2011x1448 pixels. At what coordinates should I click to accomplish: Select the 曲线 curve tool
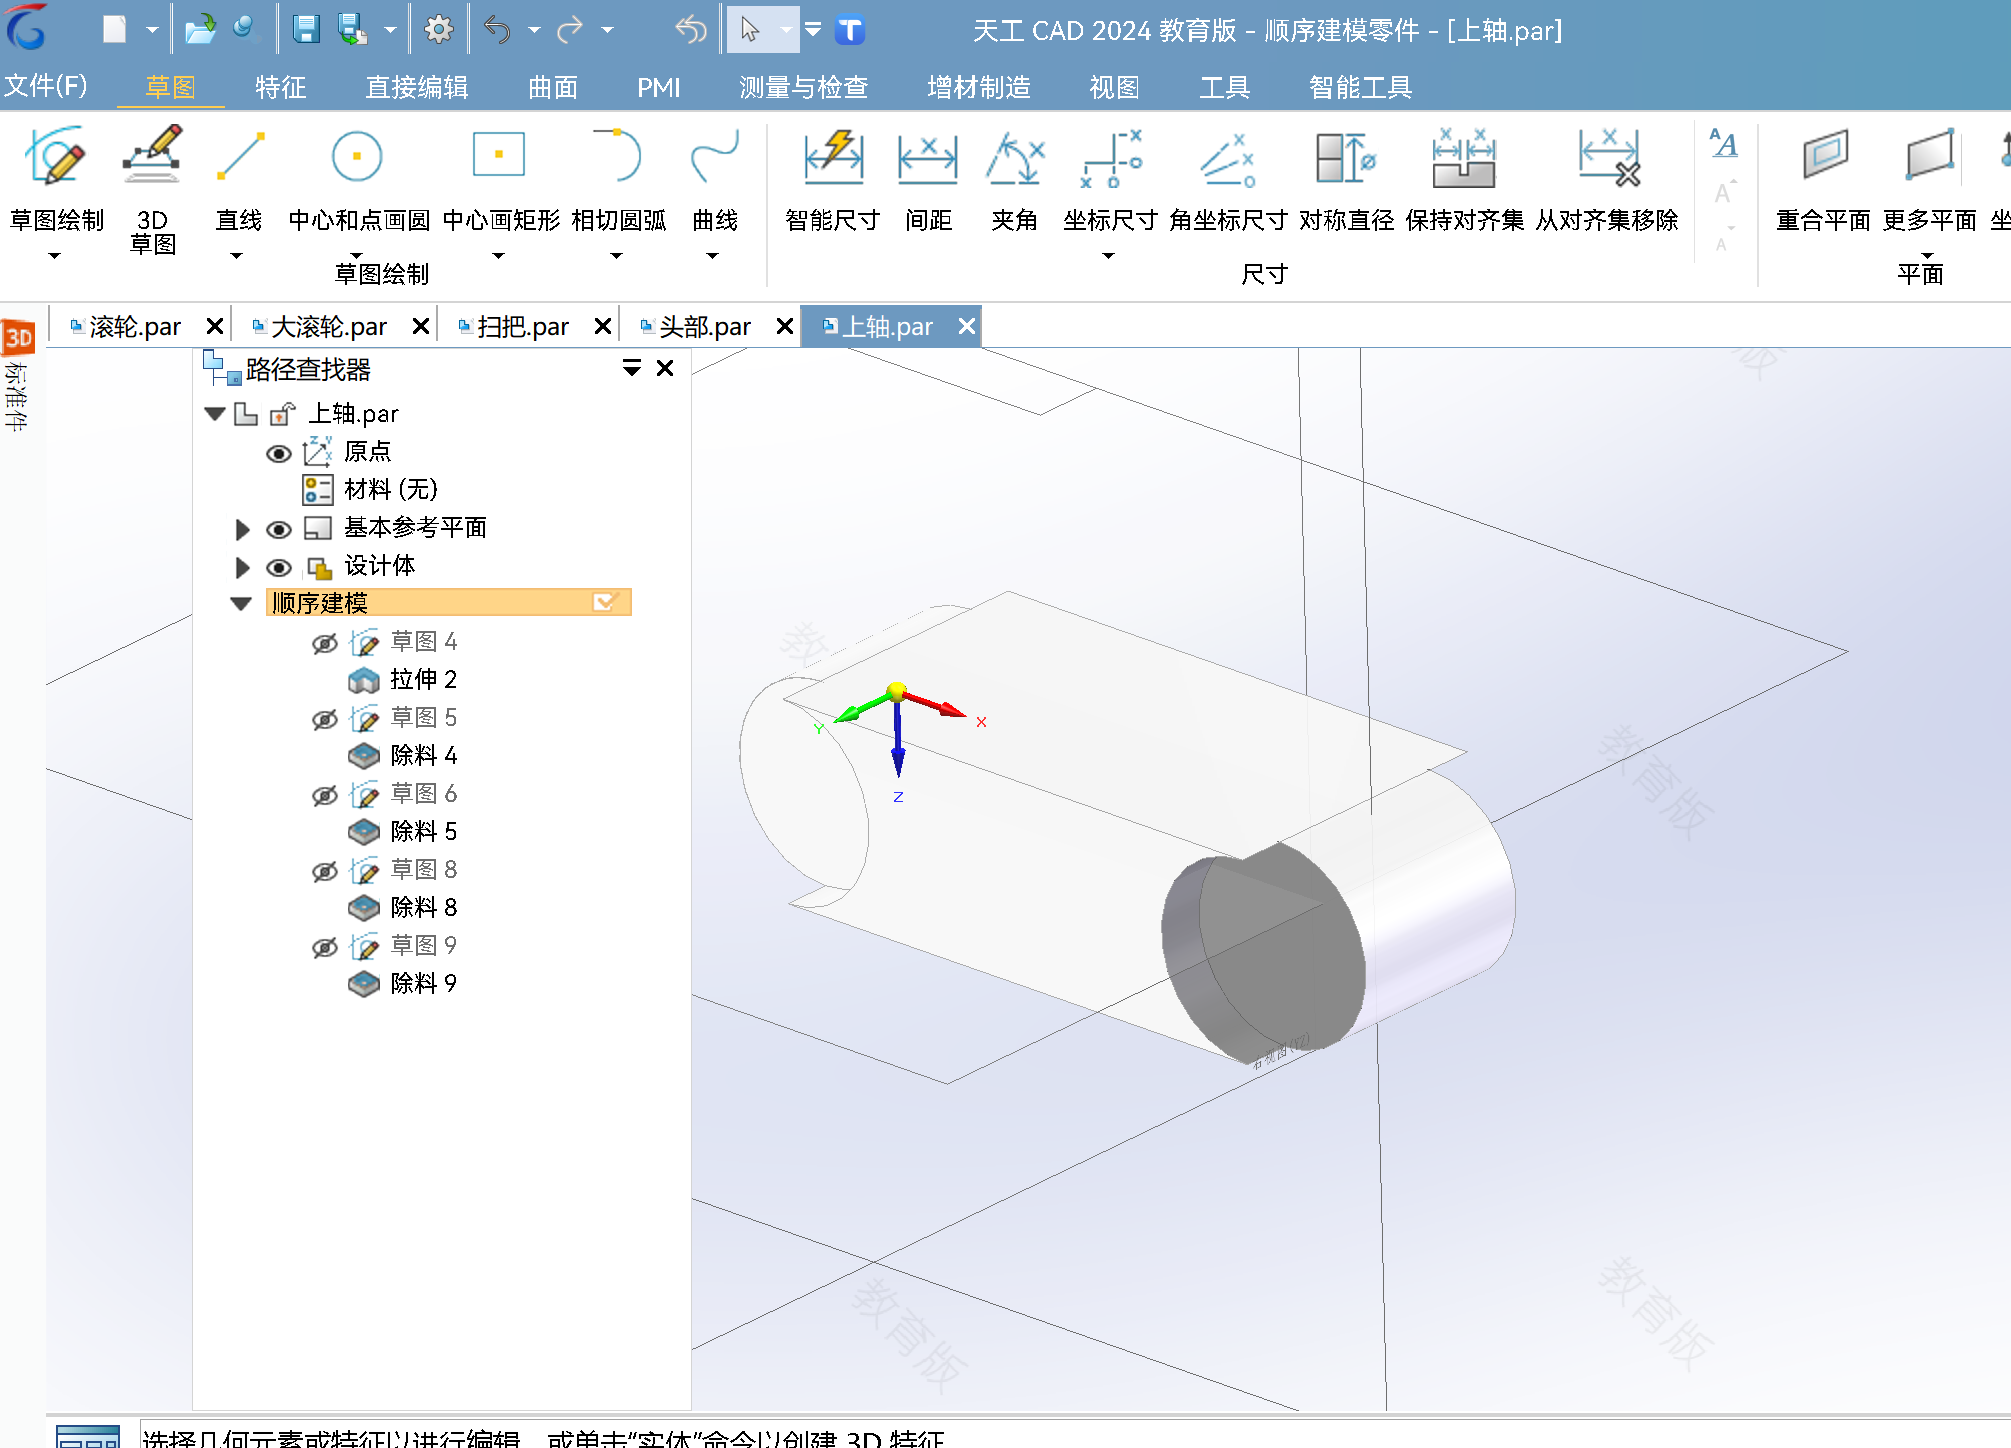click(715, 177)
